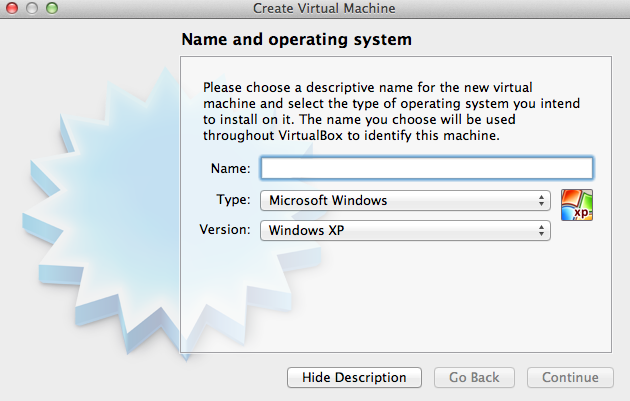Close the Create Virtual Machine window
The width and height of the screenshot is (630, 401).
tap(12, 8)
